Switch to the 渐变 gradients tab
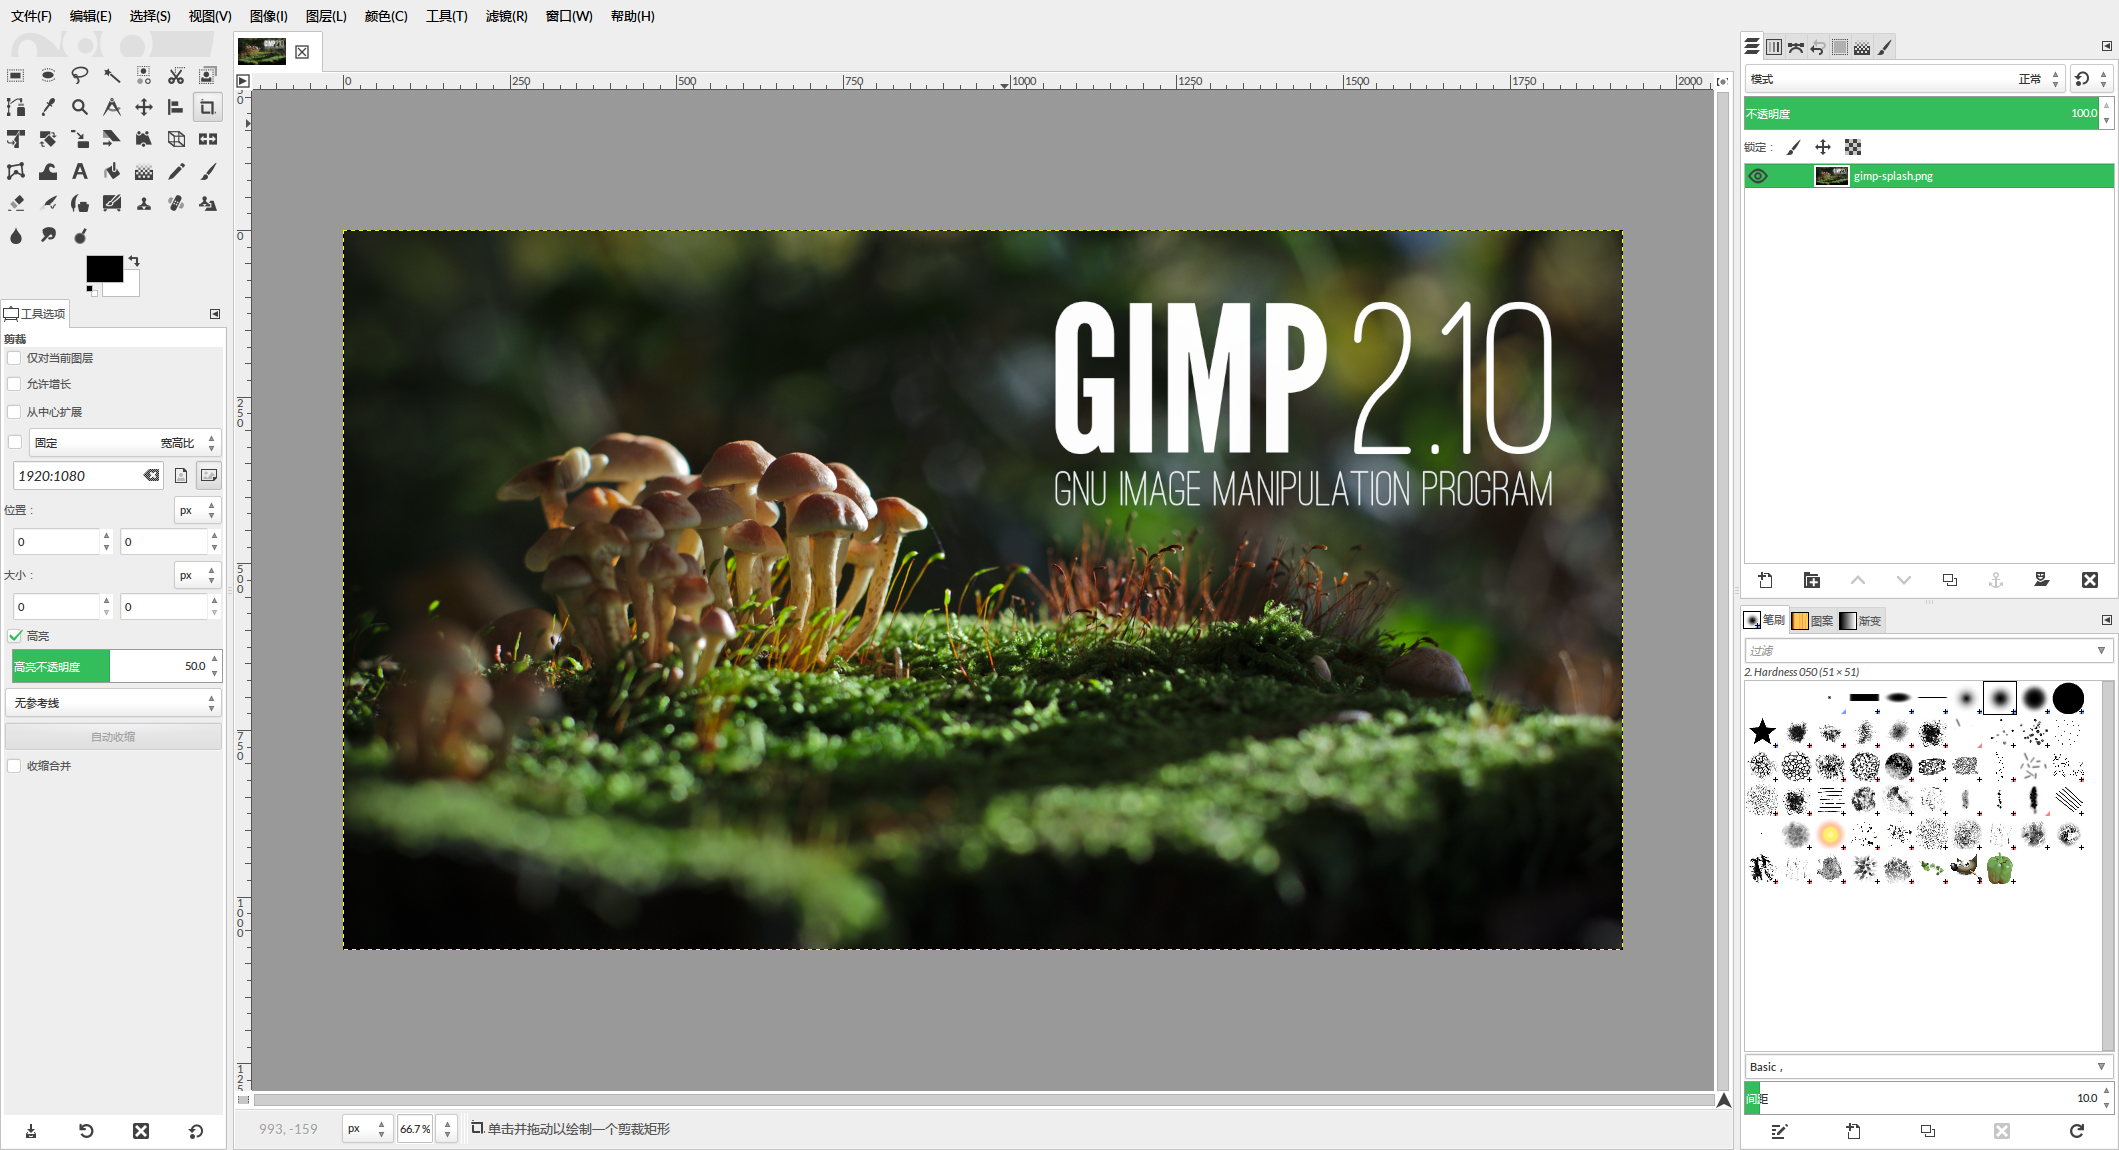Viewport: 2119px width, 1150px height. click(1860, 621)
